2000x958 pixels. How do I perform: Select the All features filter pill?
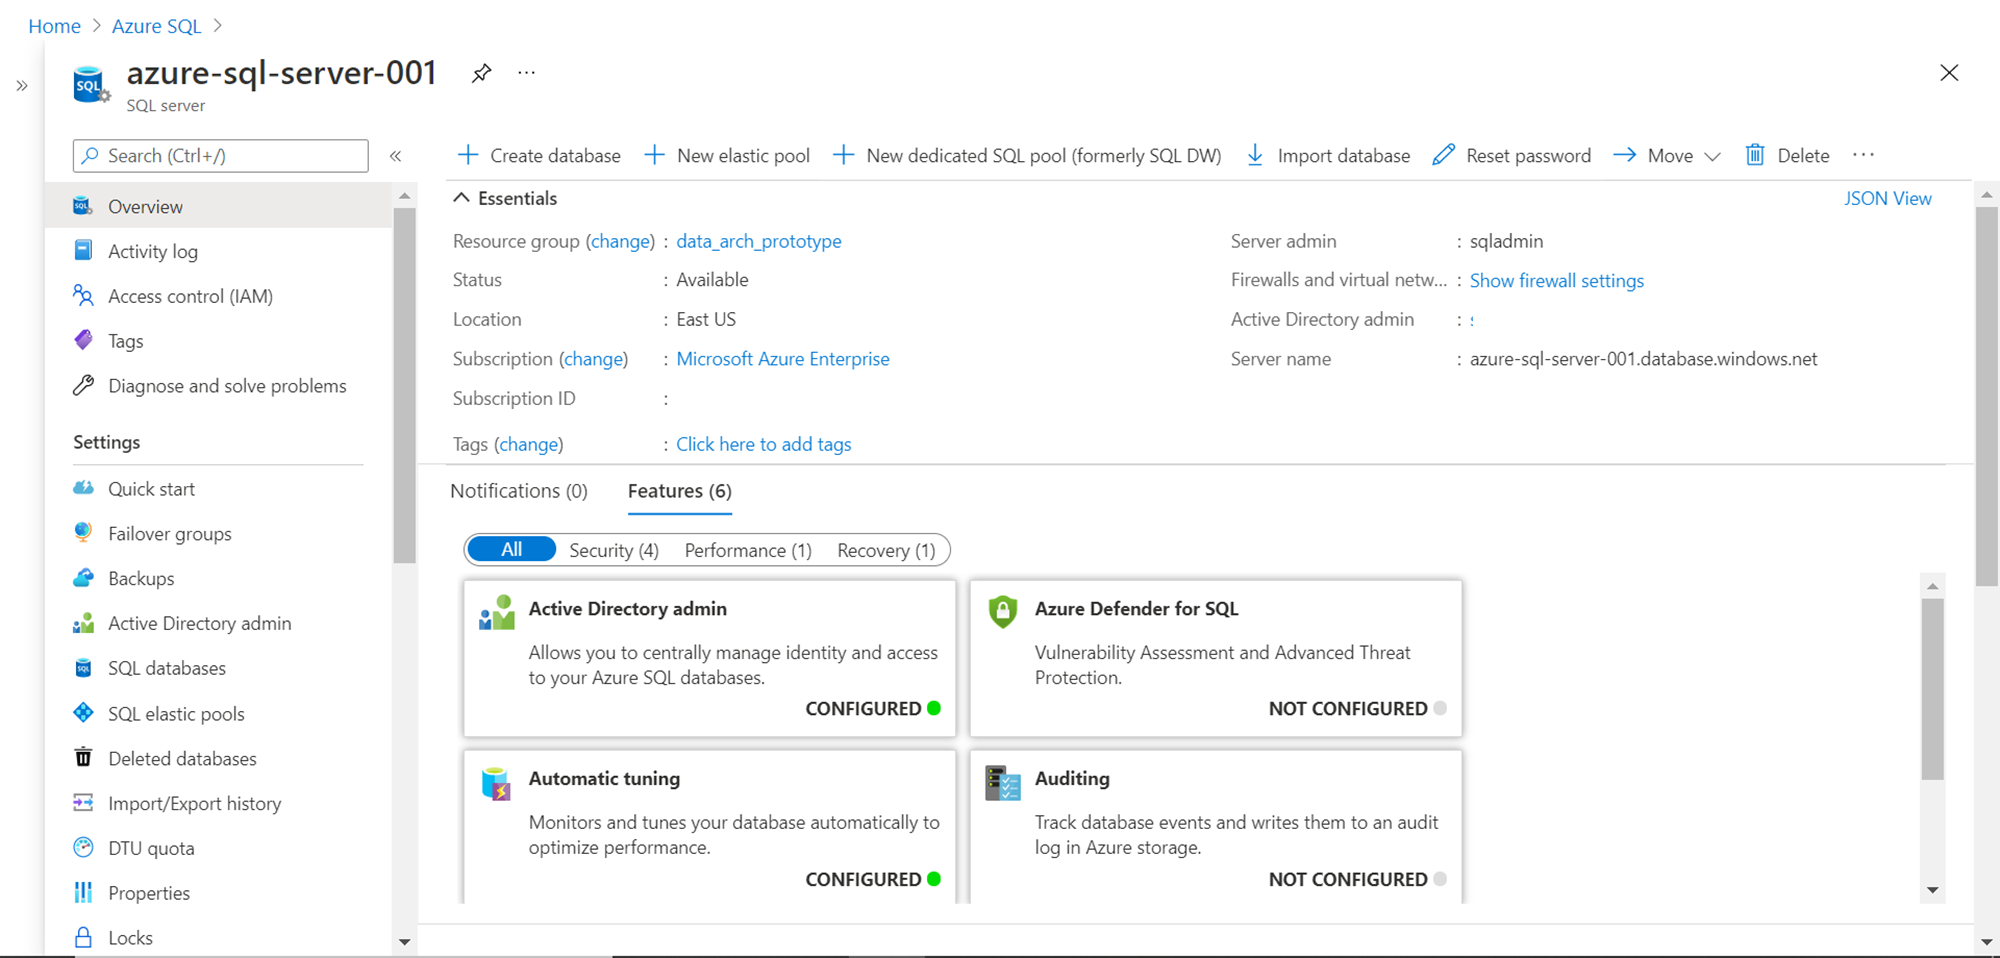511,550
